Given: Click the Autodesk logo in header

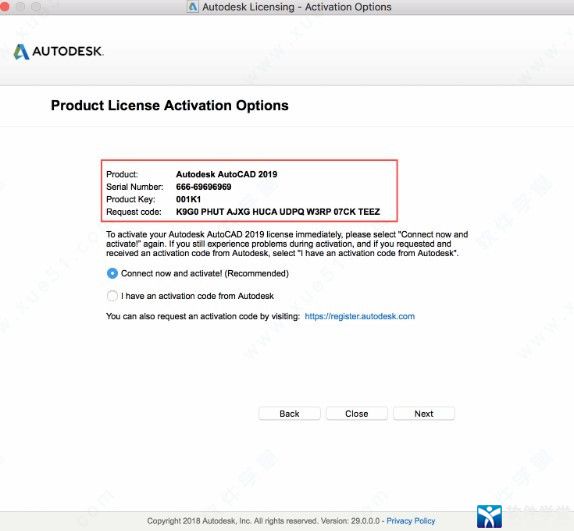Looking at the screenshot, I should (59, 51).
